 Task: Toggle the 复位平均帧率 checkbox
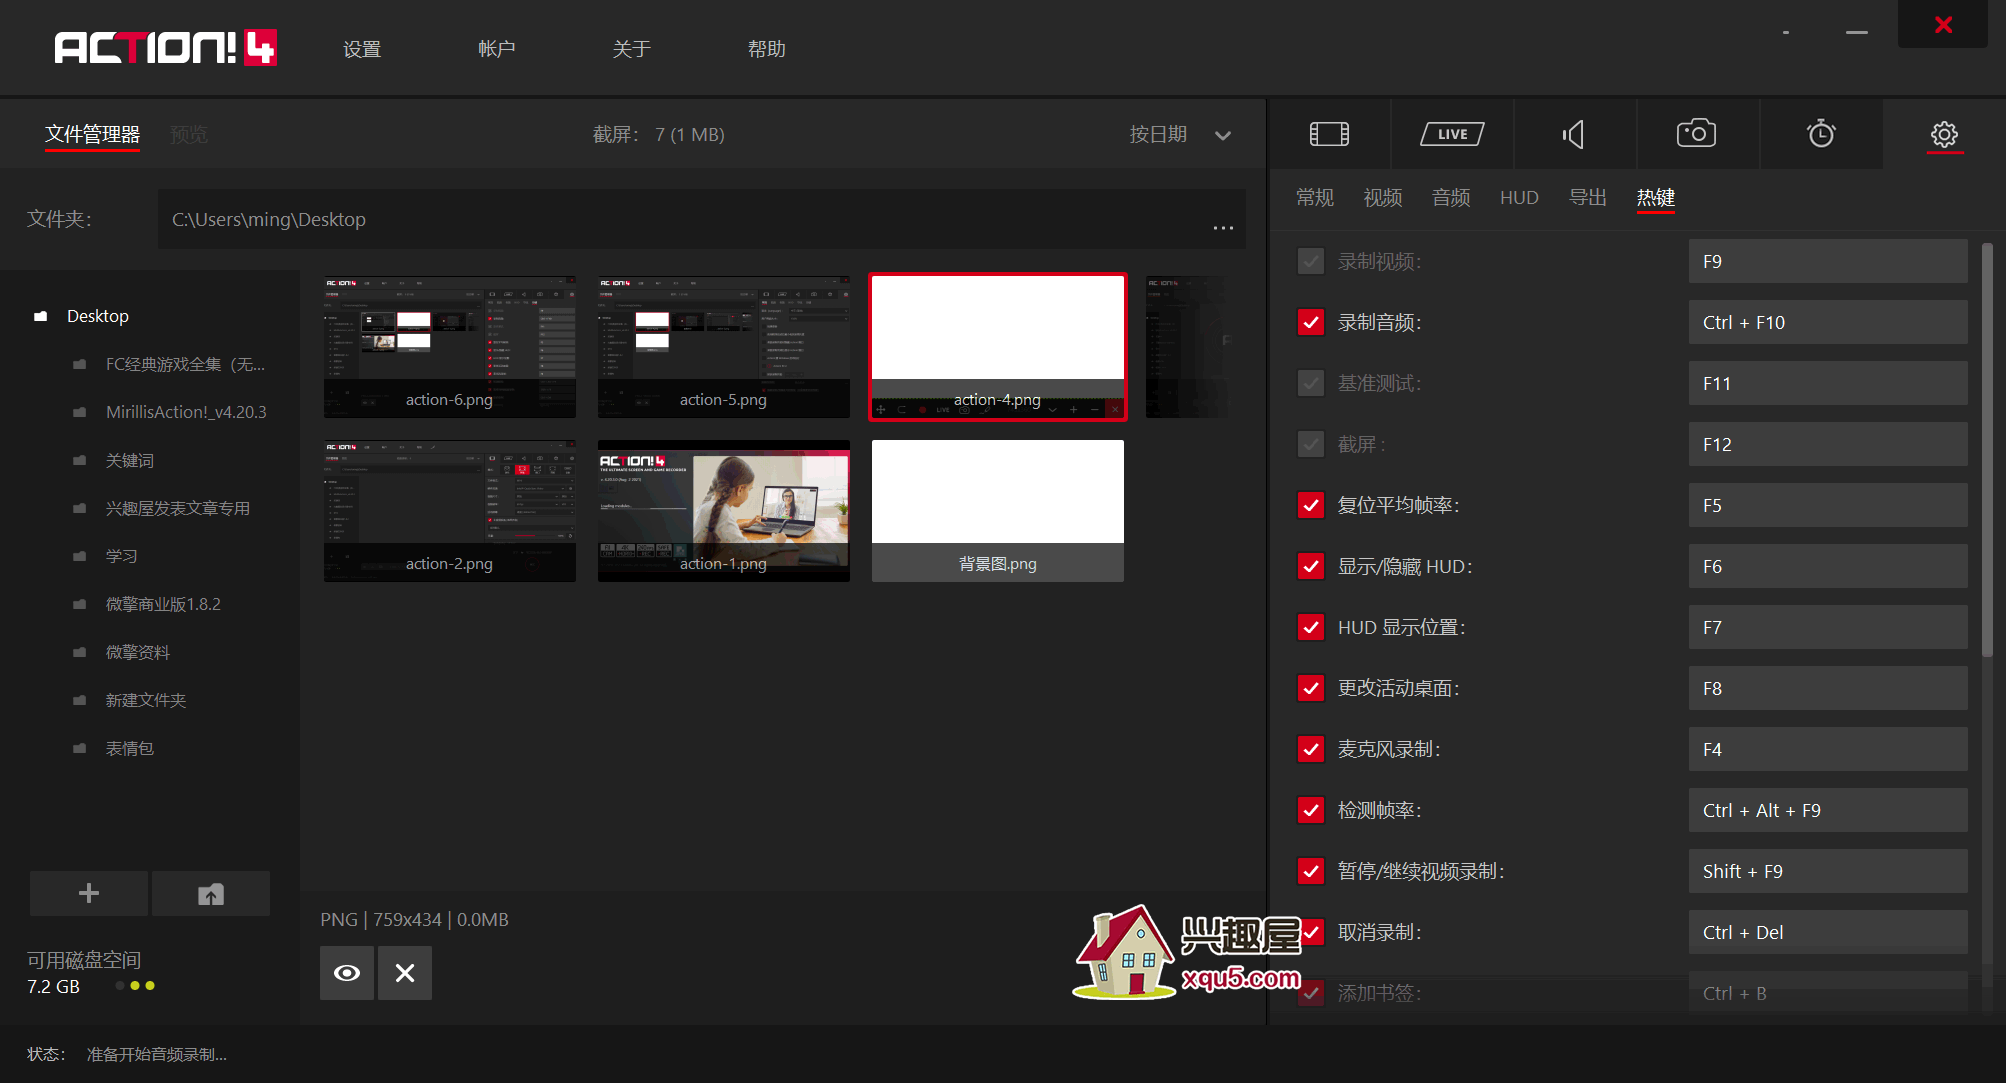1311,505
